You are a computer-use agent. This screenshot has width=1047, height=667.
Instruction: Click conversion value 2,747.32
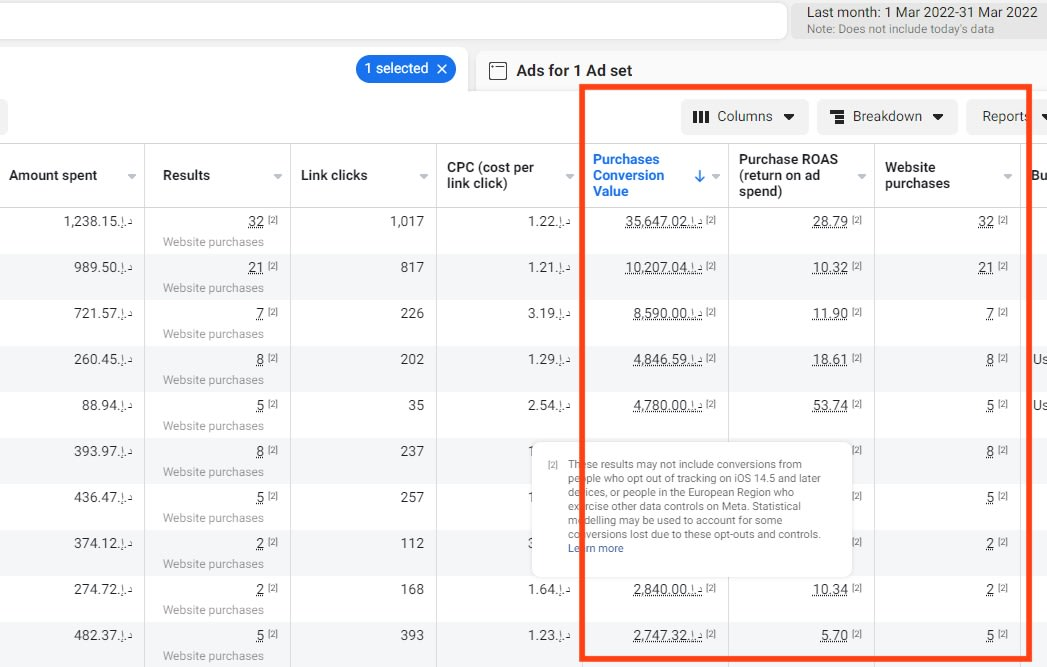[667, 636]
